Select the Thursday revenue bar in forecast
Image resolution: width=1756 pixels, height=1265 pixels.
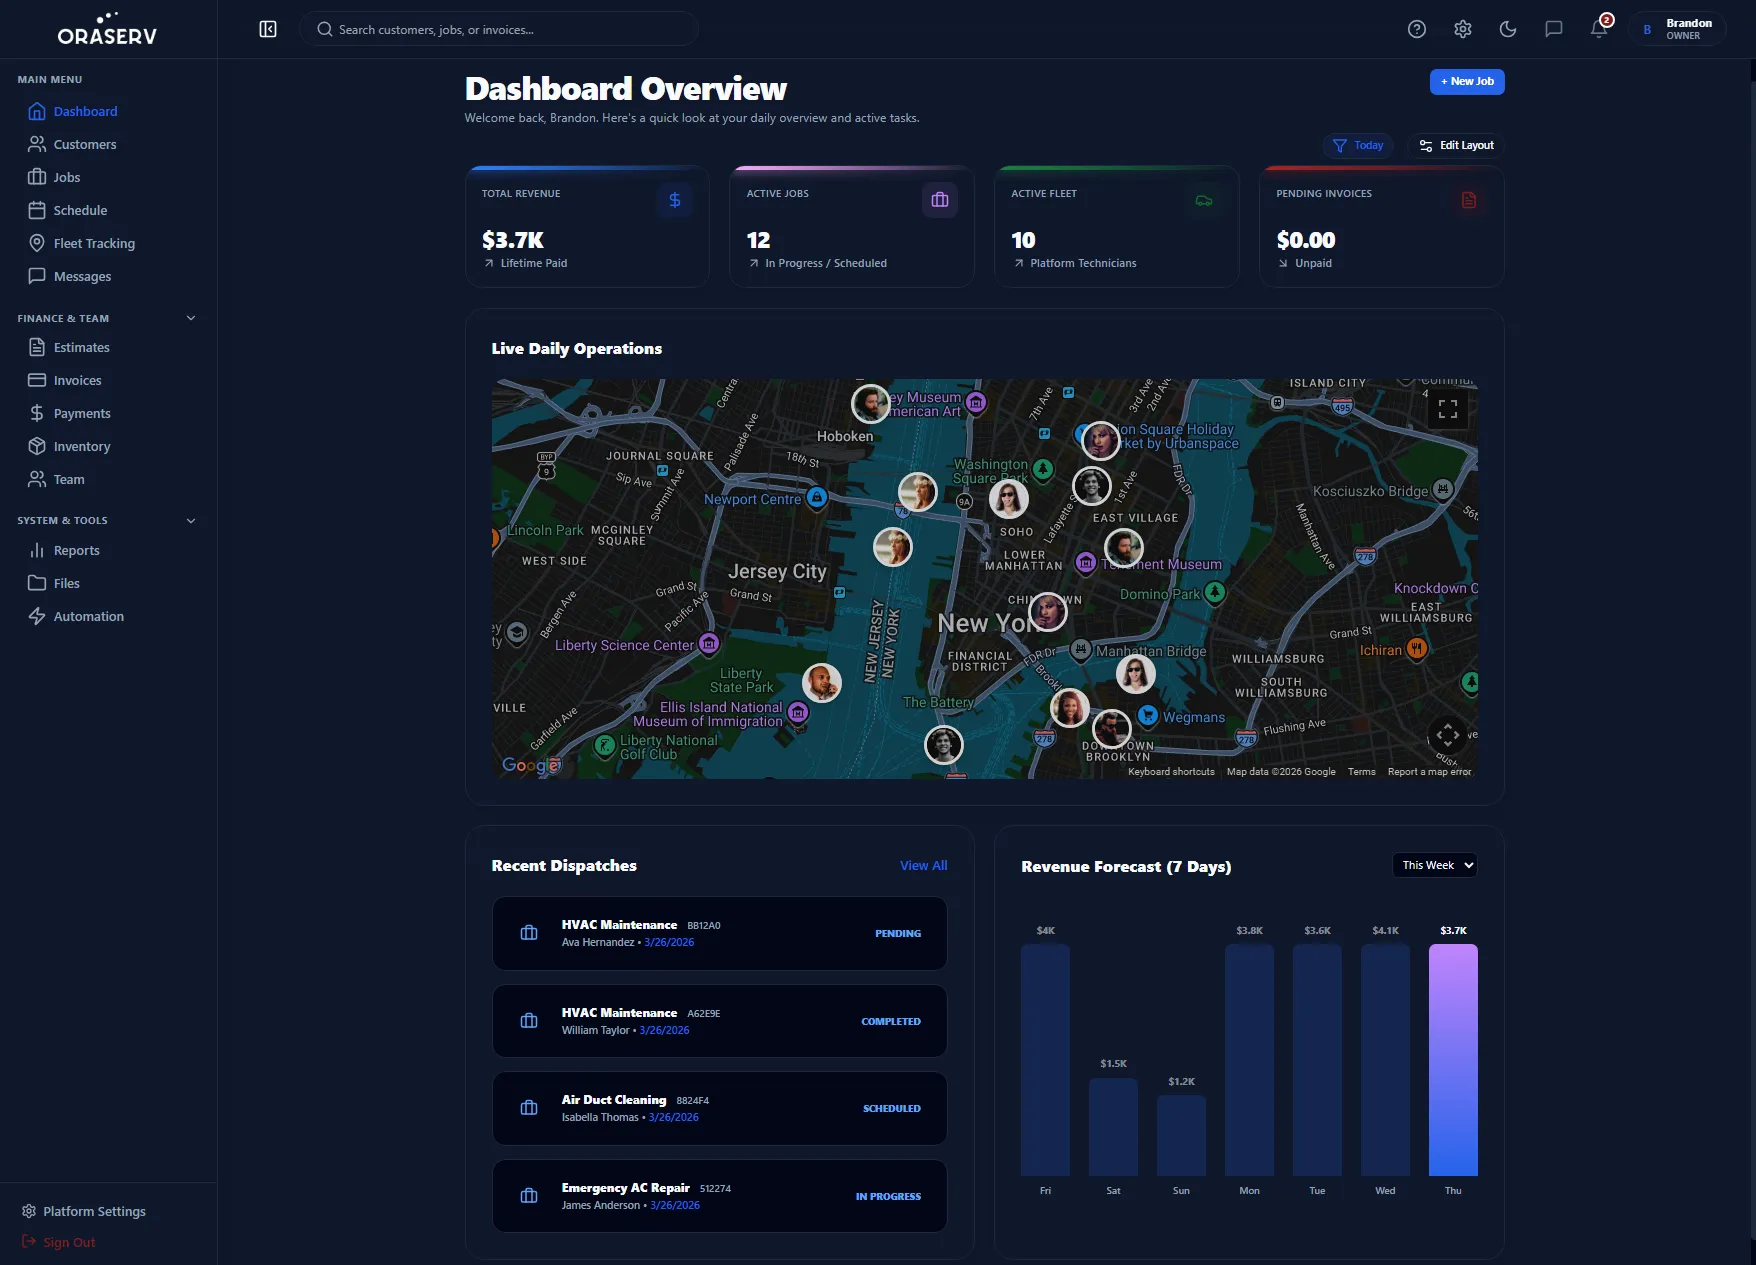tap(1453, 1060)
